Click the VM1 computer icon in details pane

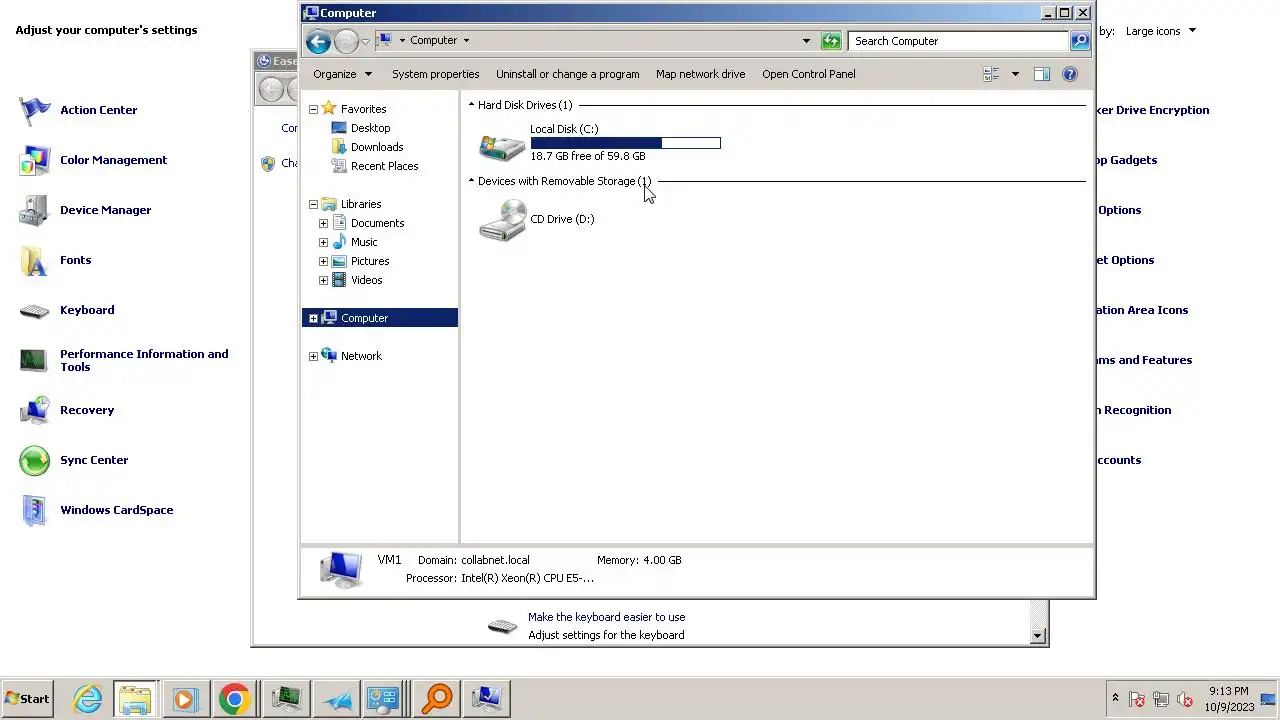point(341,569)
